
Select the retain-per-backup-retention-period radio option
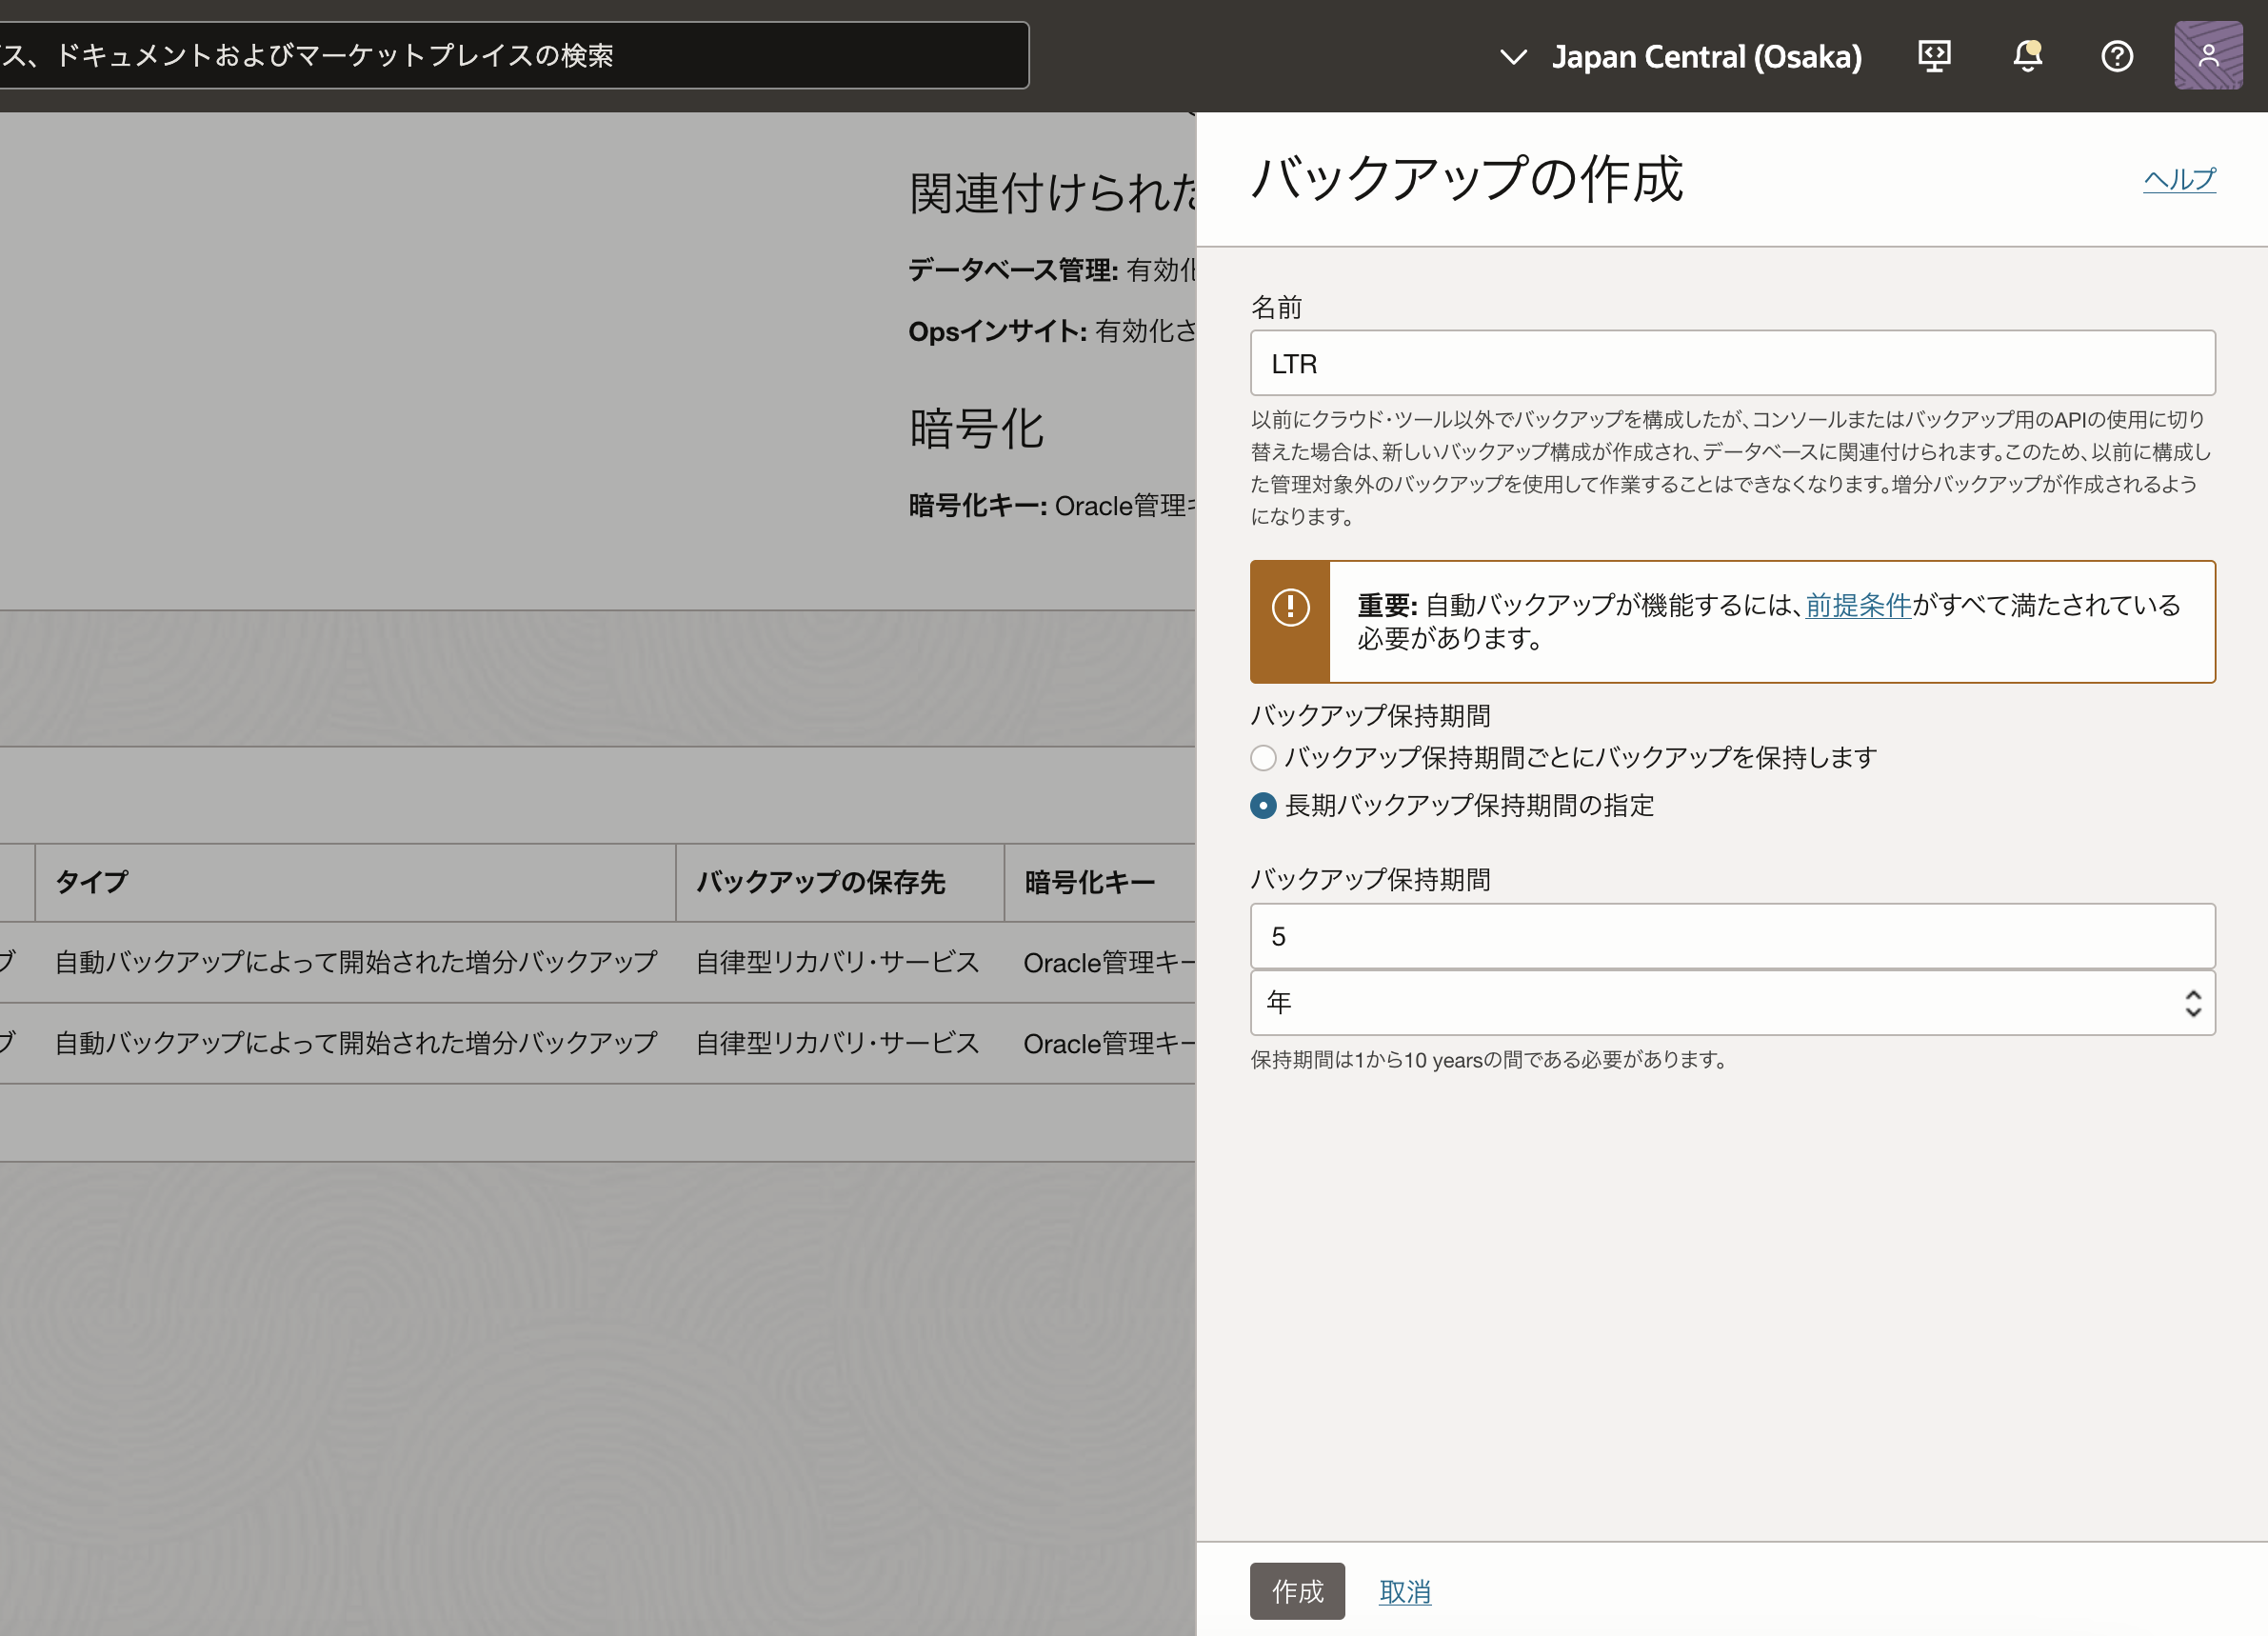(x=1263, y=758)
